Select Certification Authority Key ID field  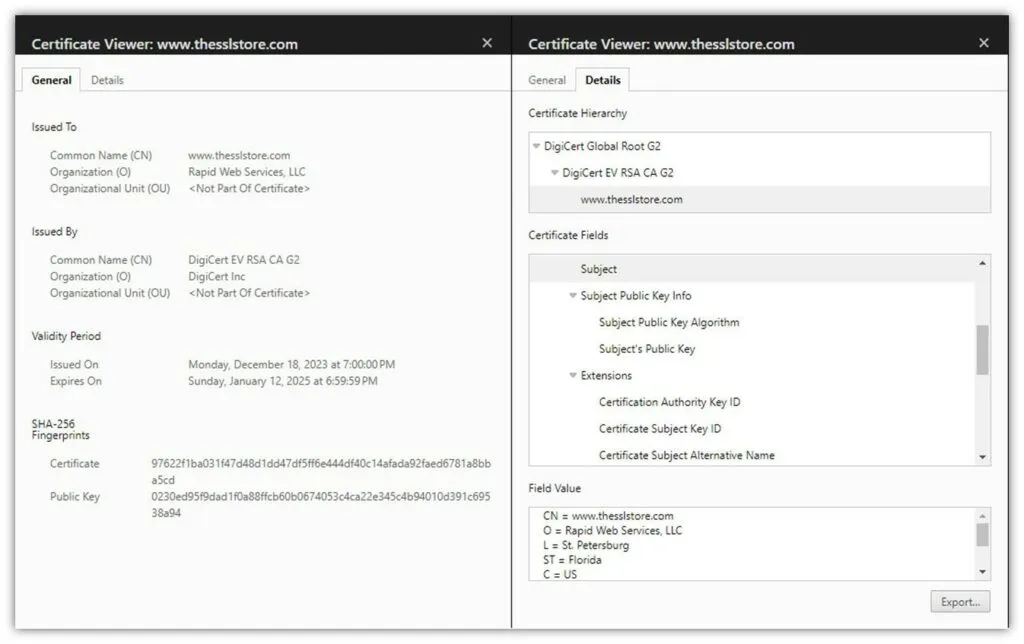[x=669, y=402]
